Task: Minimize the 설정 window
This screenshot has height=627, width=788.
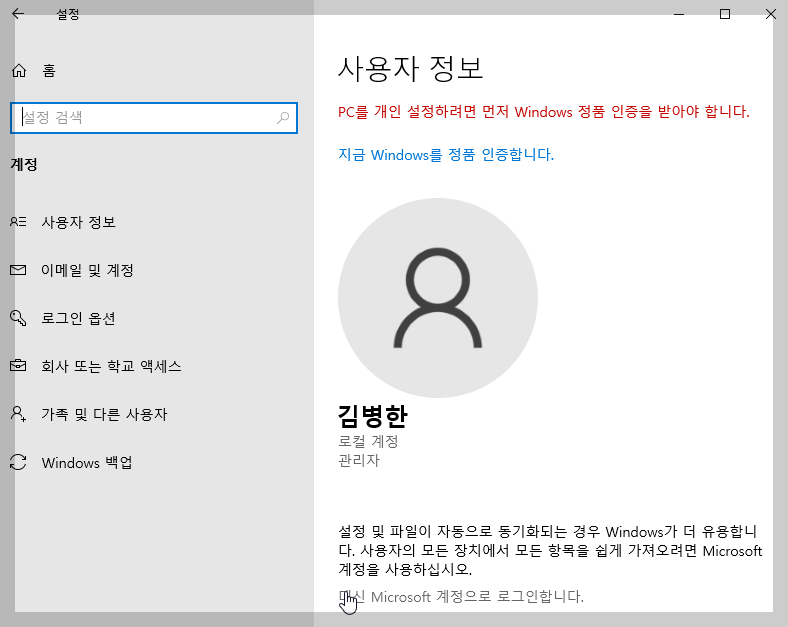Action: 679,14
